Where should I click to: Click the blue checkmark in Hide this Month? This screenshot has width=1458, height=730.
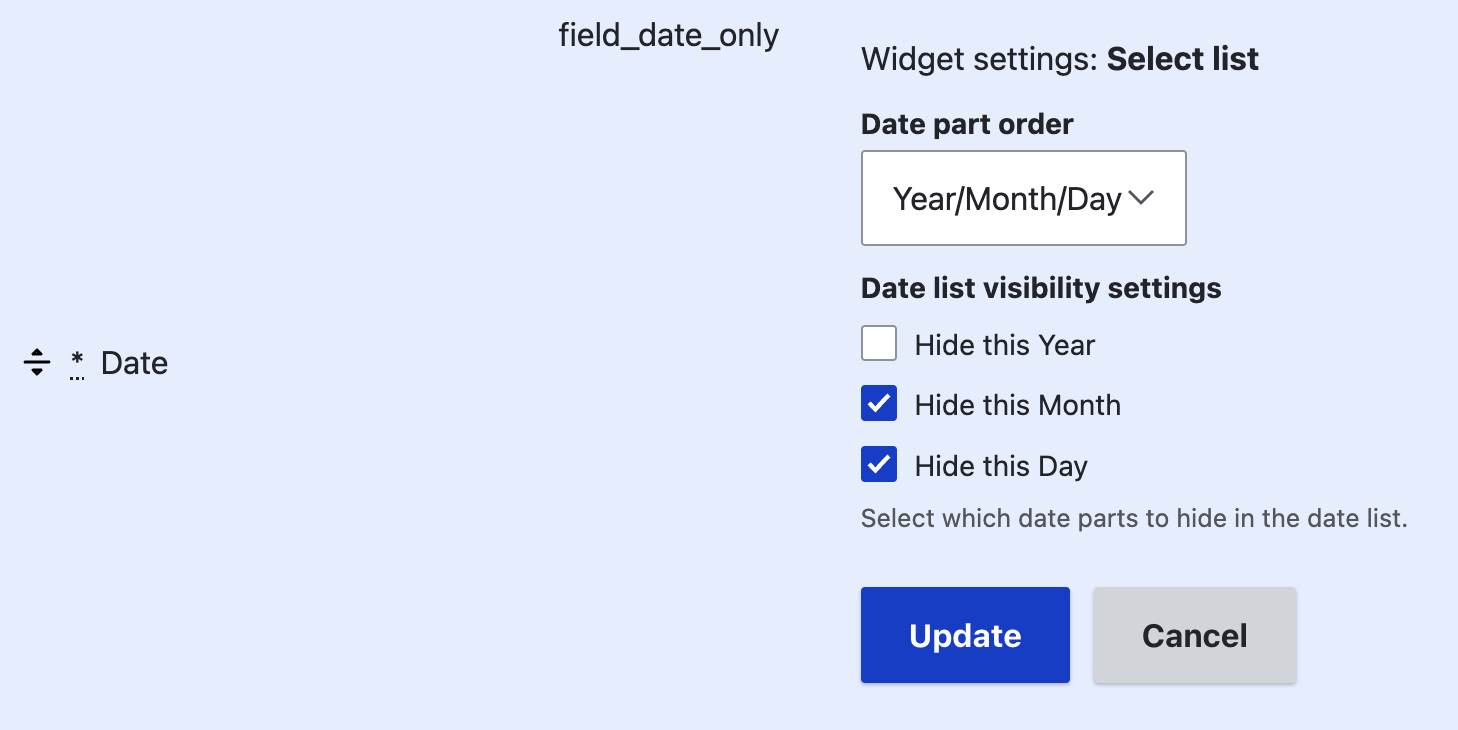coord(878,403)
